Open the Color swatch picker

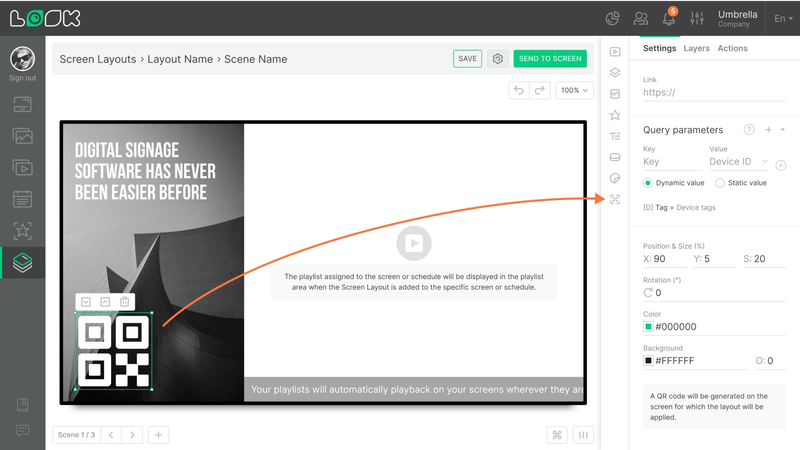tap(648, 327)
